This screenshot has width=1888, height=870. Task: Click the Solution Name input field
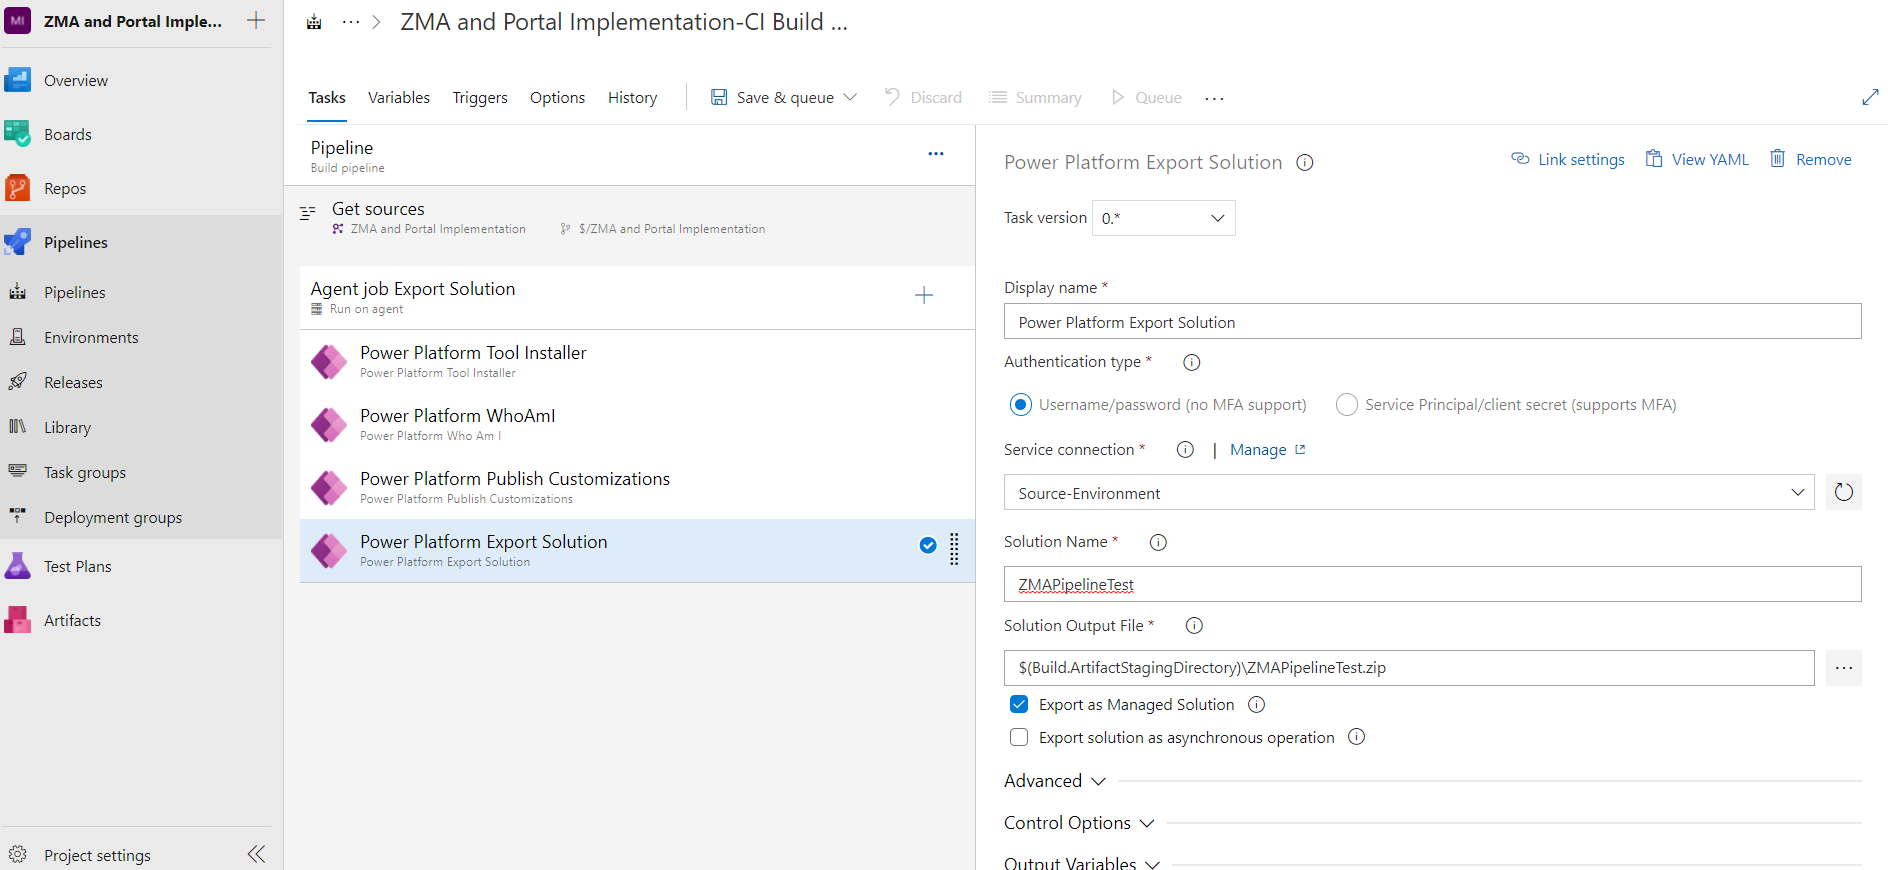(x=1431, y=584)
